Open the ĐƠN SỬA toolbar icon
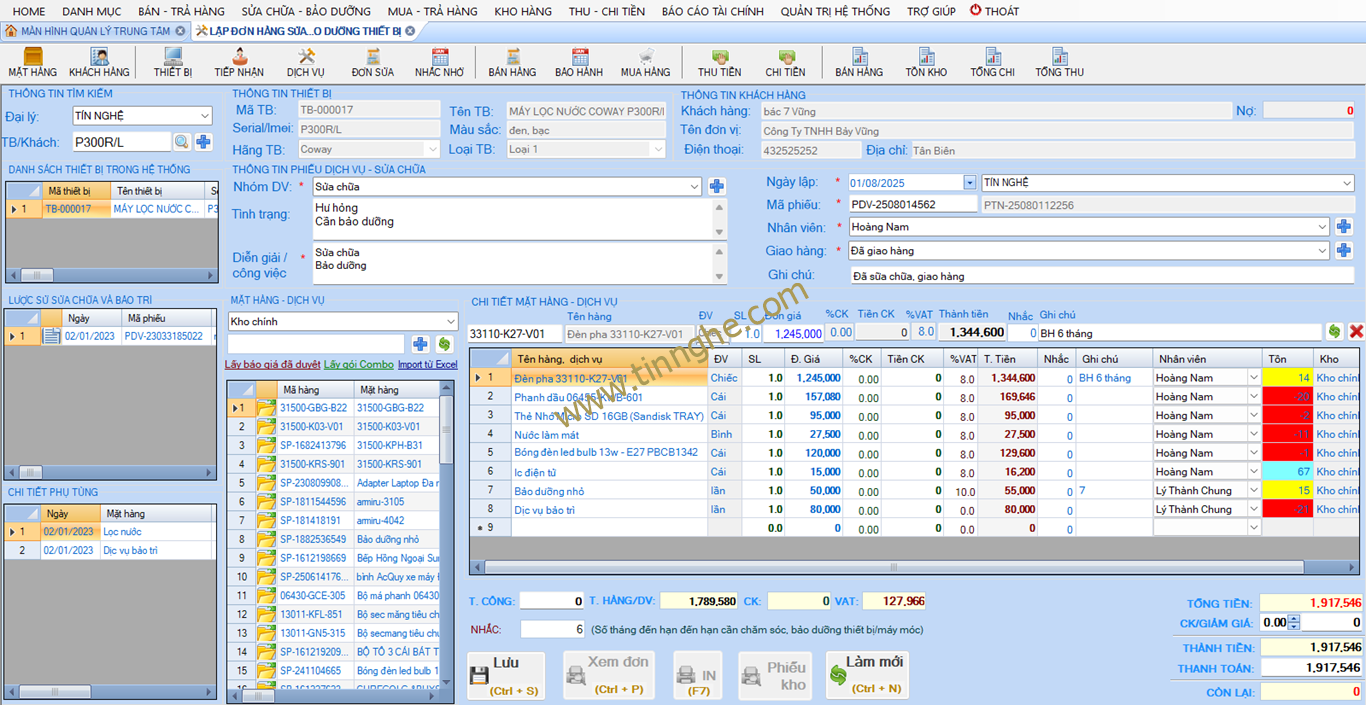The width and height of the screenshot is (1366, 705). coord(373,62)
